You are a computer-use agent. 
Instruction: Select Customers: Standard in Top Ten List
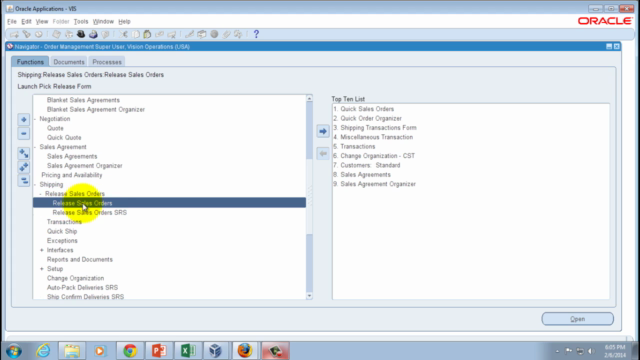[x=370, y=165]
